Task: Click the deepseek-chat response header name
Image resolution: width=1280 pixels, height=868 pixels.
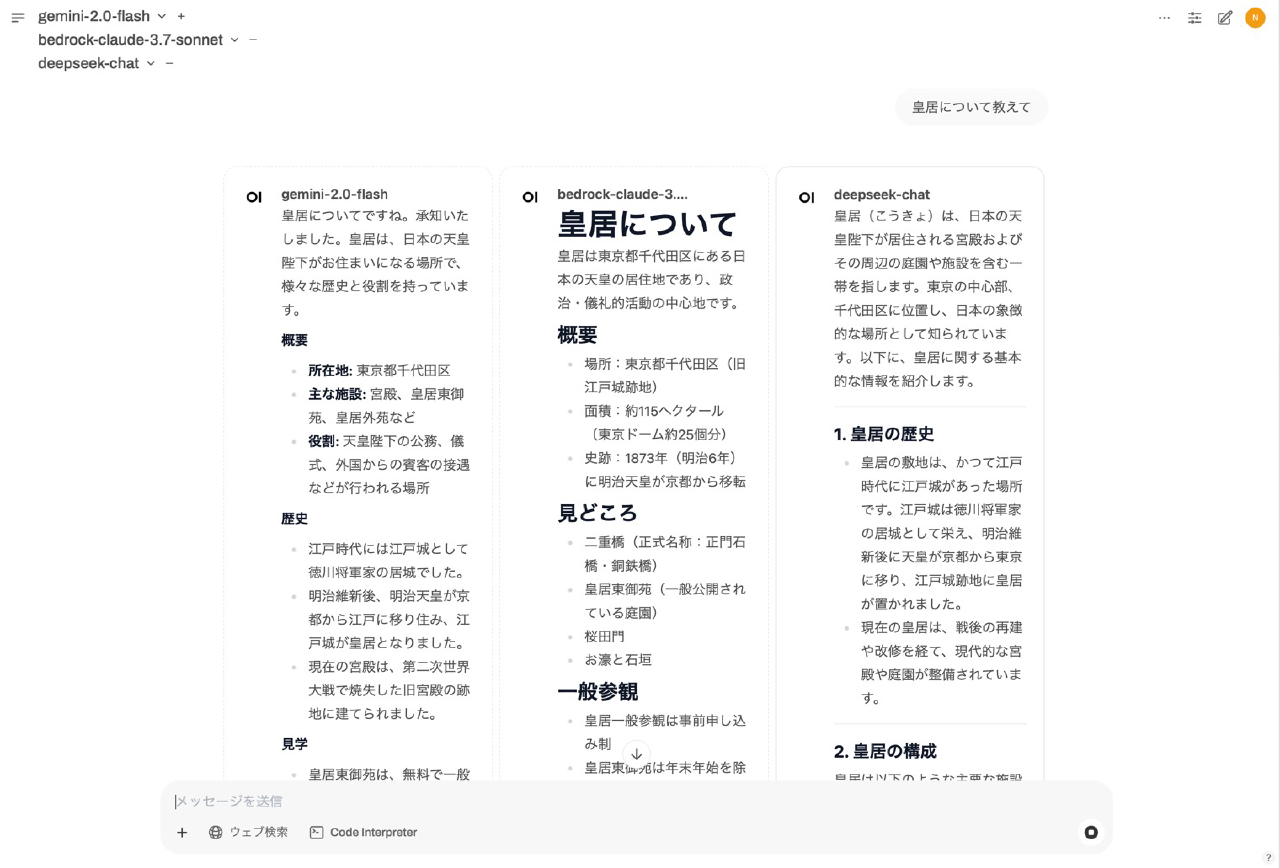Action: click(882, 194)
